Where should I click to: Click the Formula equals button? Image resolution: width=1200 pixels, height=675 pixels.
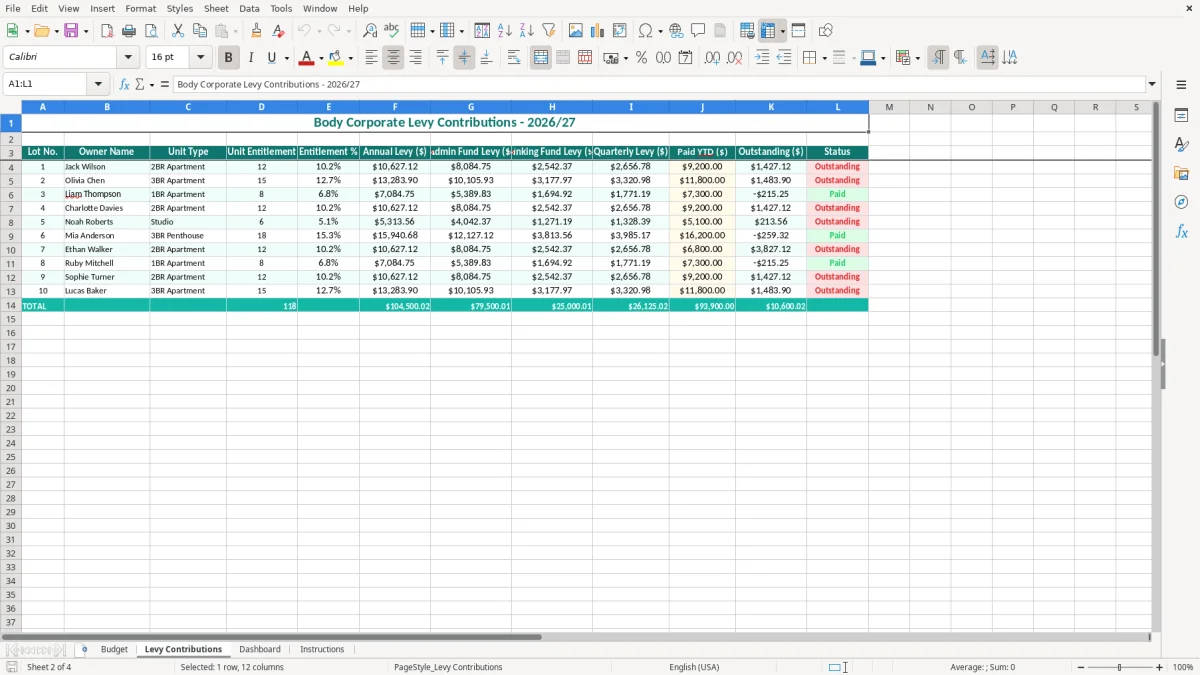click(x=165, y=85)
